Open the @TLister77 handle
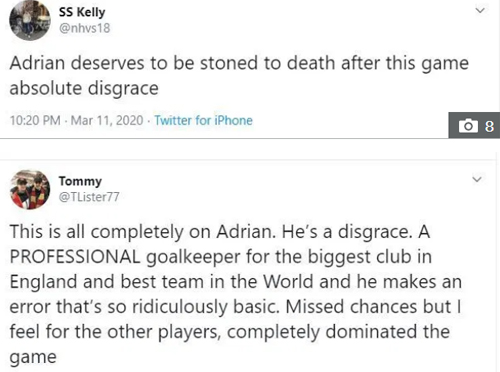 [89, 197]
